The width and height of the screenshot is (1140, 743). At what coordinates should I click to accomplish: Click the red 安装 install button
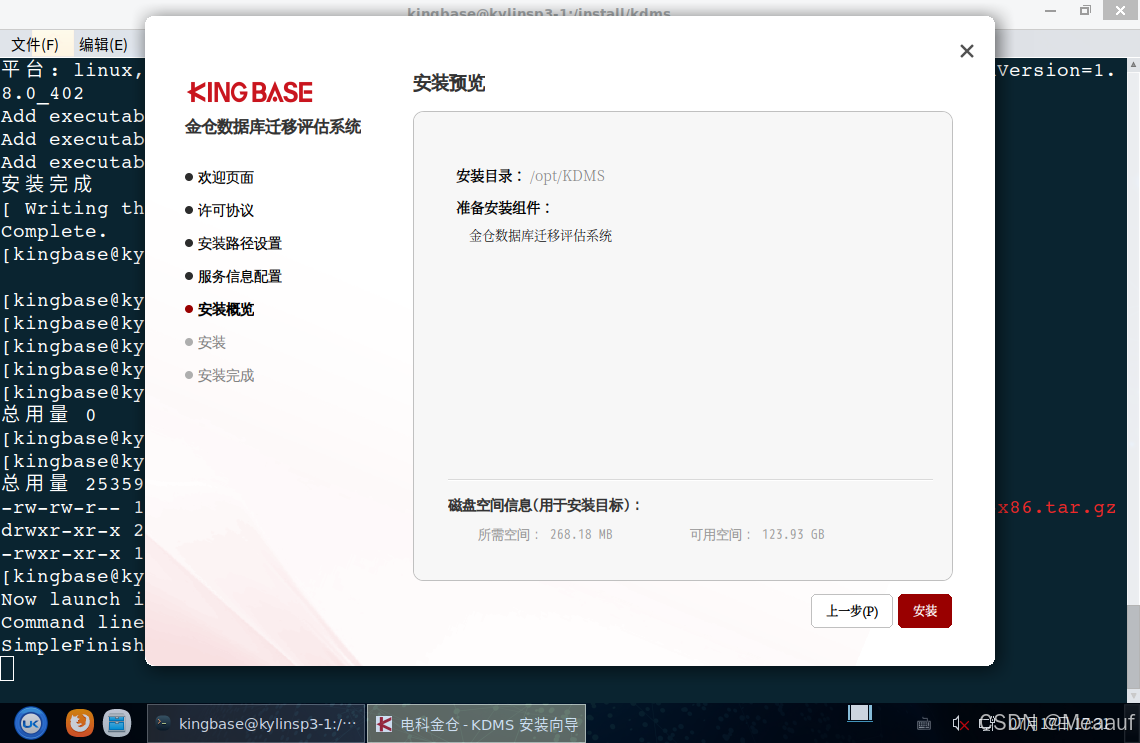pos(924,611)
